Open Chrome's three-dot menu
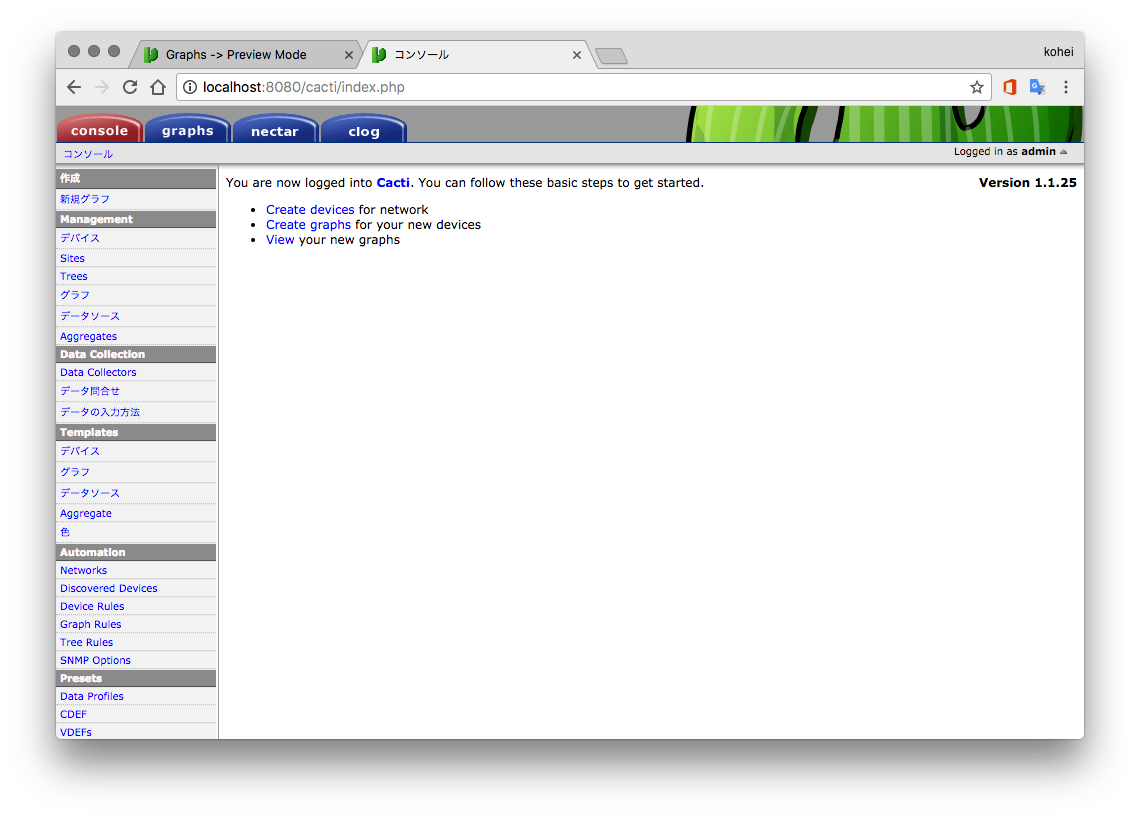 coord(1066,87)
